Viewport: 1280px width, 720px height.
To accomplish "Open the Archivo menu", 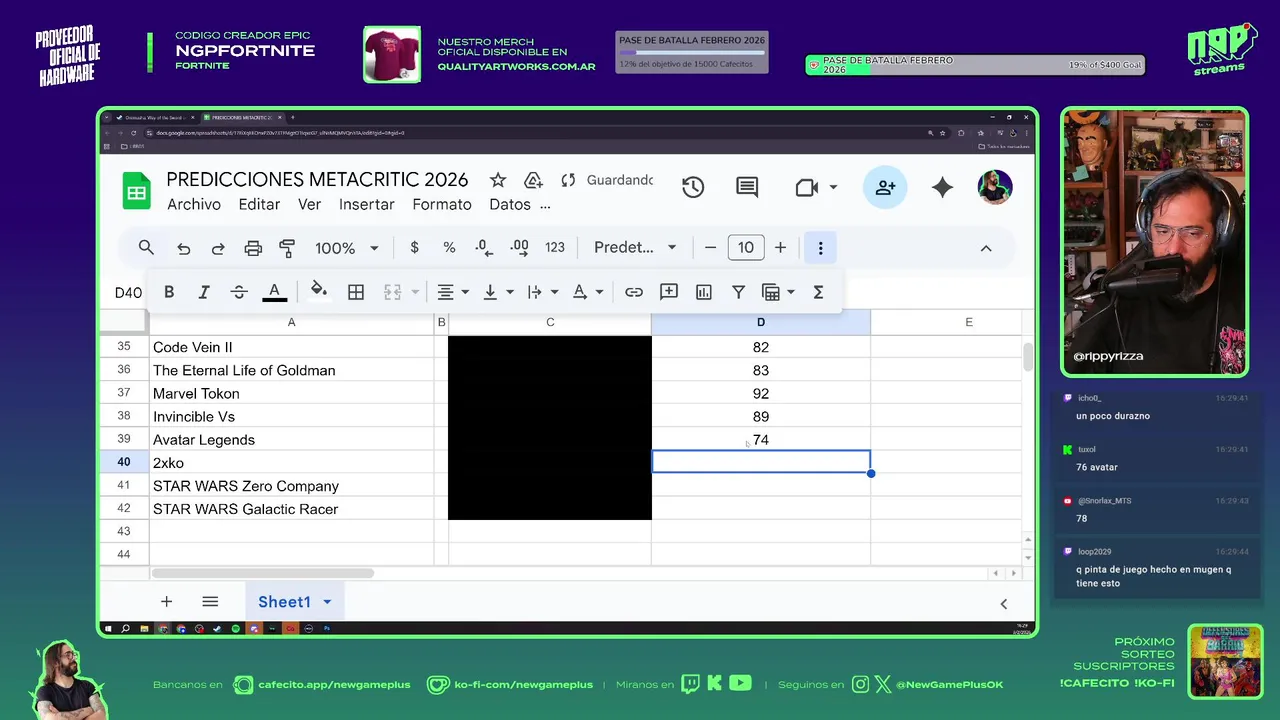I will [x=194, y=204].
